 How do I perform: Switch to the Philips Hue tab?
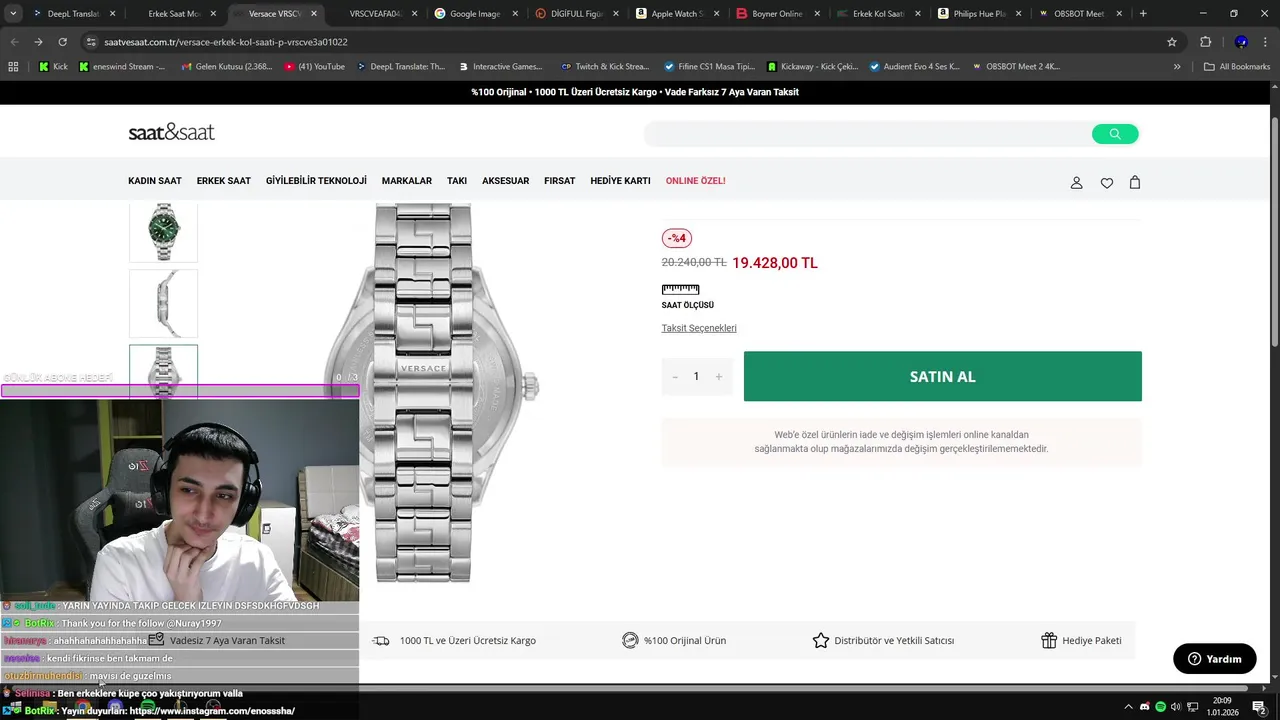pyautogui.click(x=978, y=14)
